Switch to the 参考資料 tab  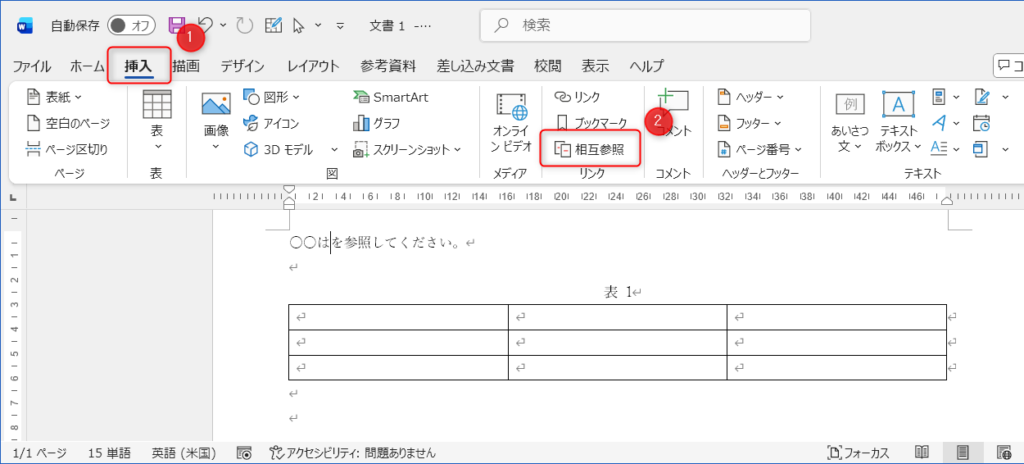[388, 67]
